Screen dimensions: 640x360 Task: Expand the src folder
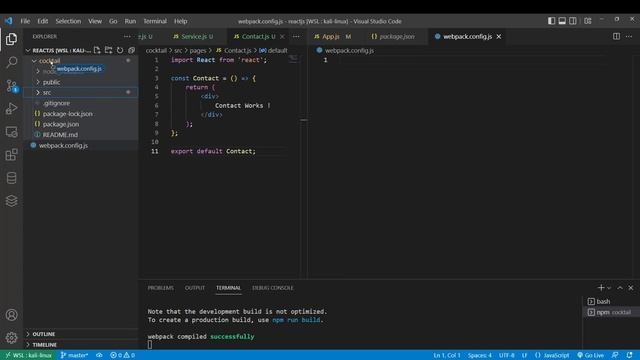(38, 93)
